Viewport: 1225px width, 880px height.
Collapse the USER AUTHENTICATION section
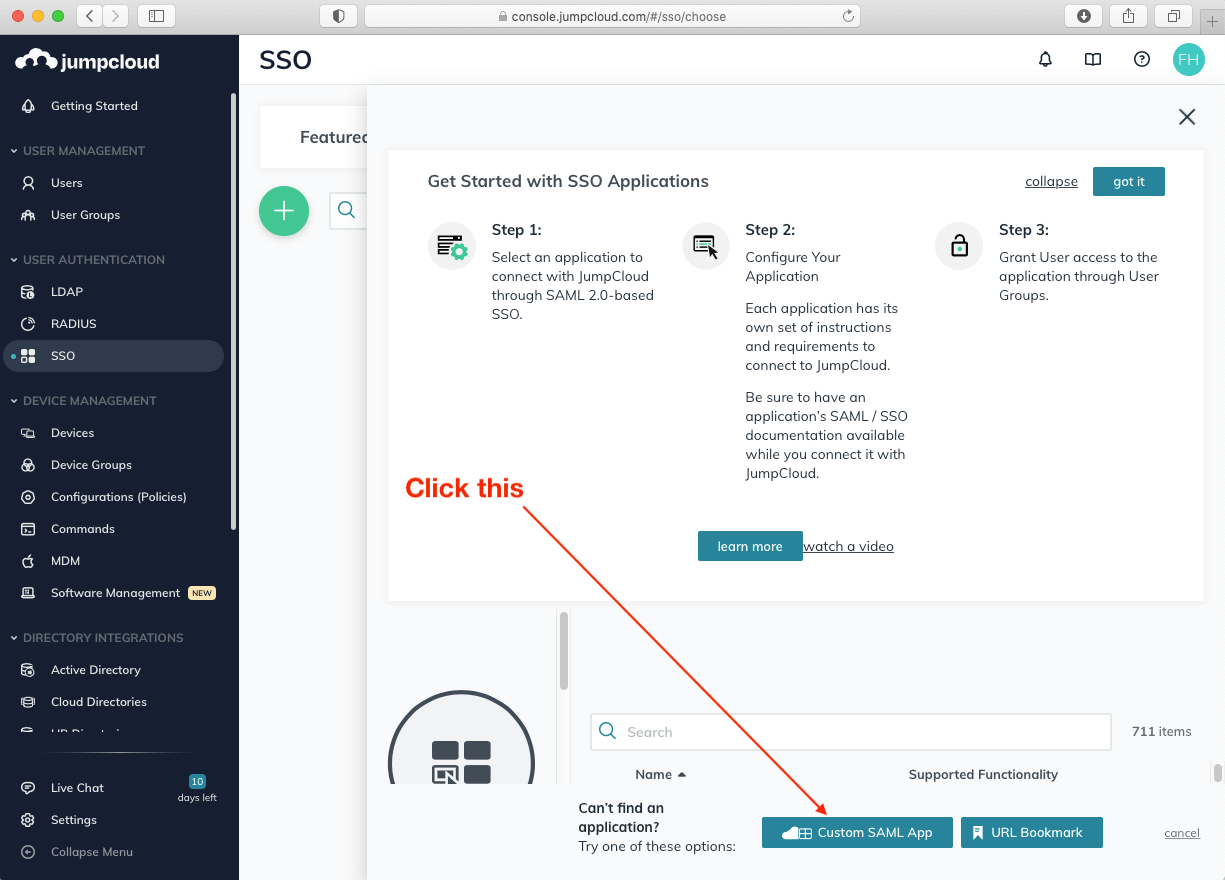(14, 260)
